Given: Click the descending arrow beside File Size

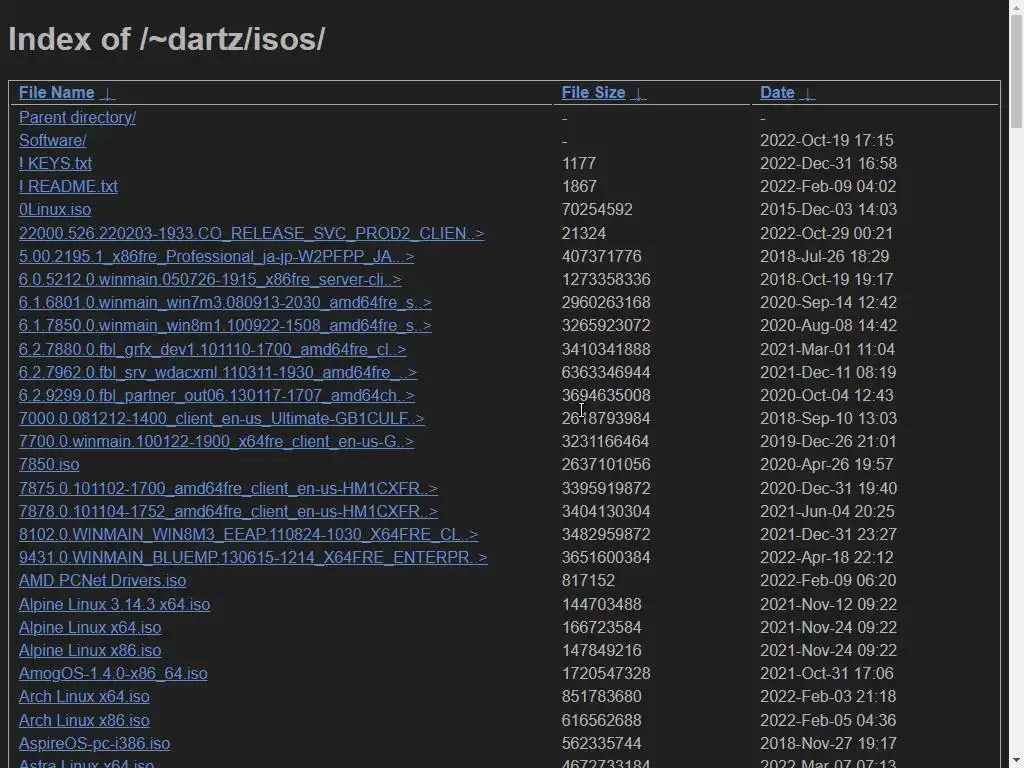Looking at the screenshot, I should click(x=639, y=93).
